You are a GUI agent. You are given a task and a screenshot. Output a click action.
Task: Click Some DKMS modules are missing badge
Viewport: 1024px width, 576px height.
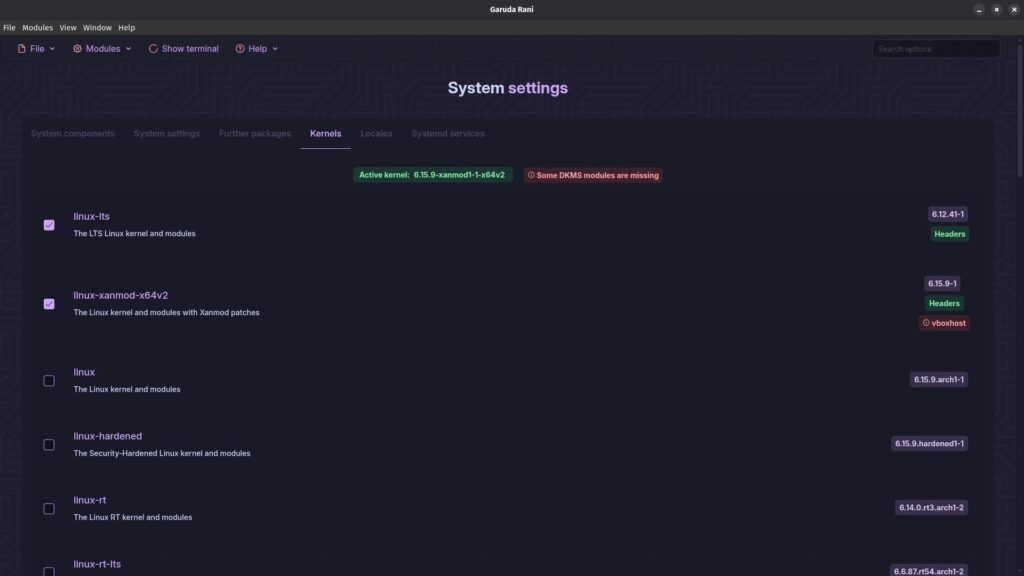point(593,175)
